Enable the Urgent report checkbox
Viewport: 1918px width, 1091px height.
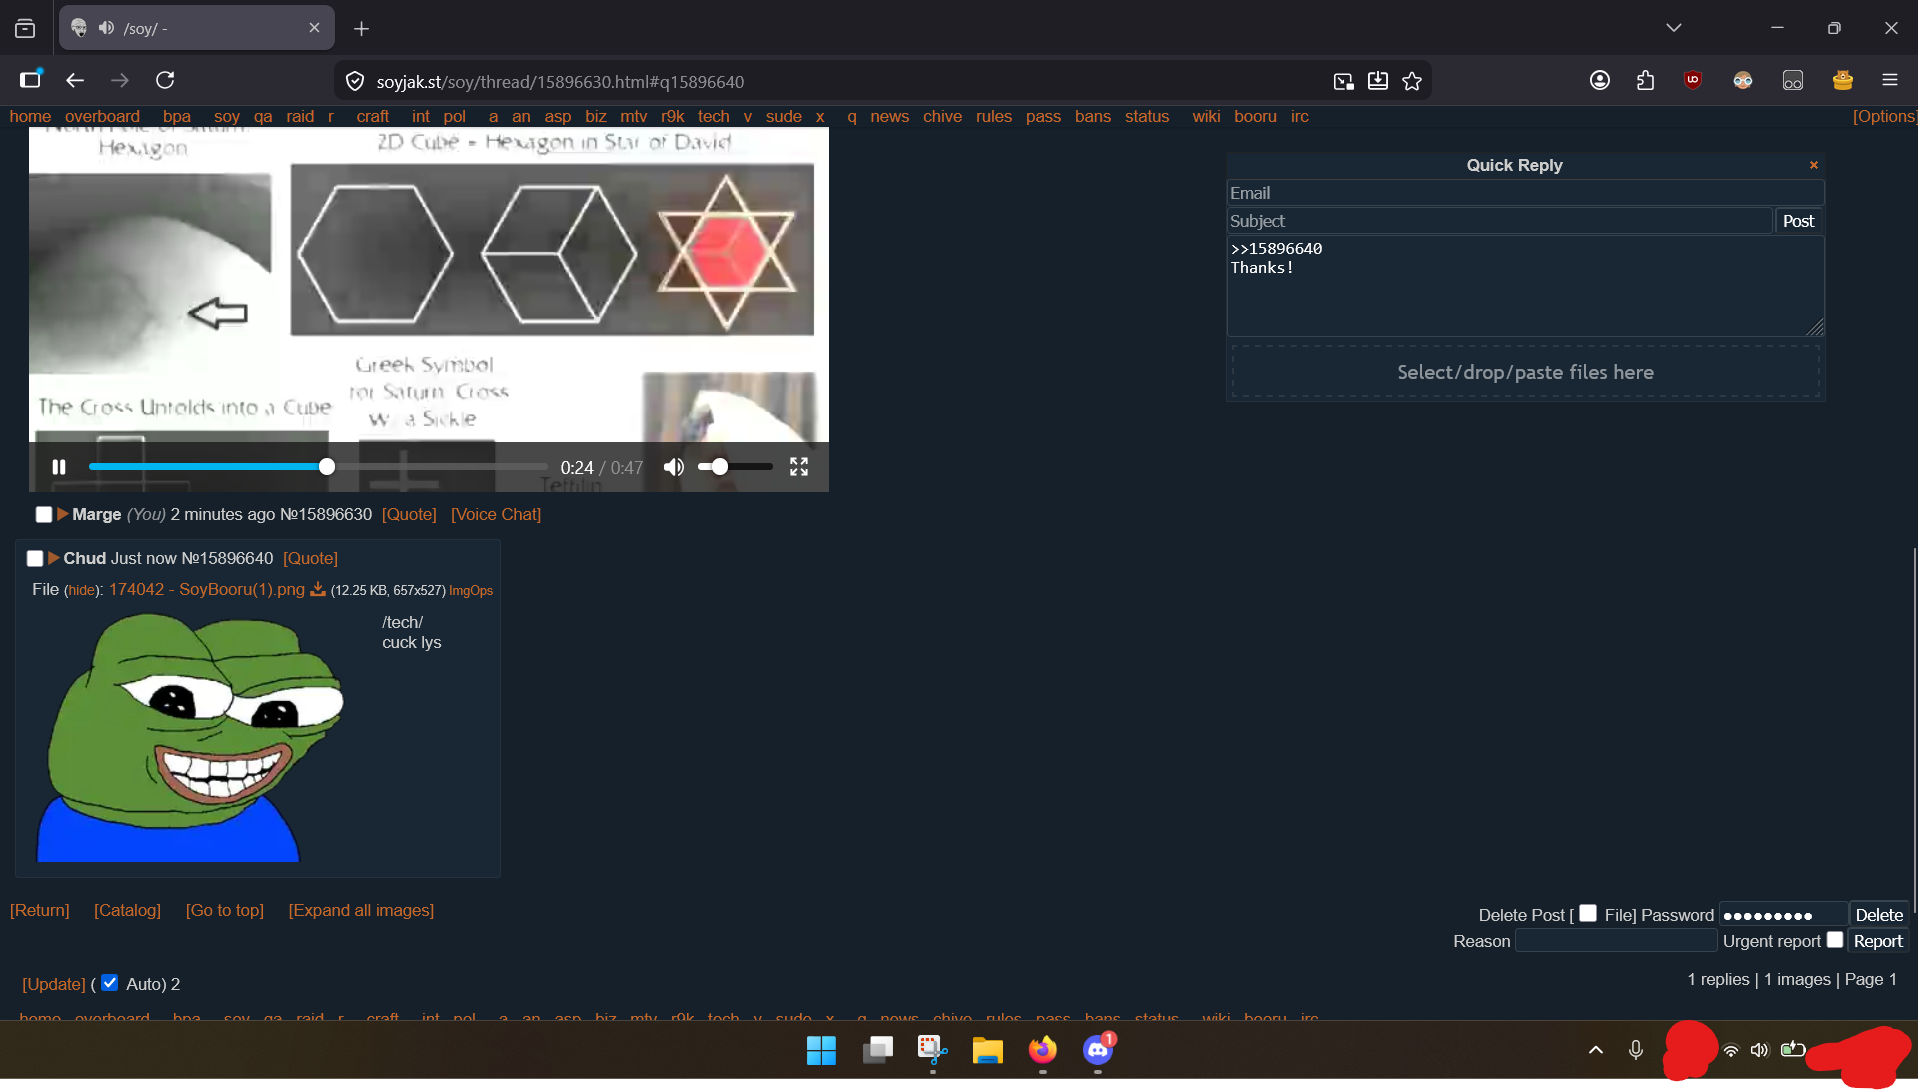(1835, 939)
